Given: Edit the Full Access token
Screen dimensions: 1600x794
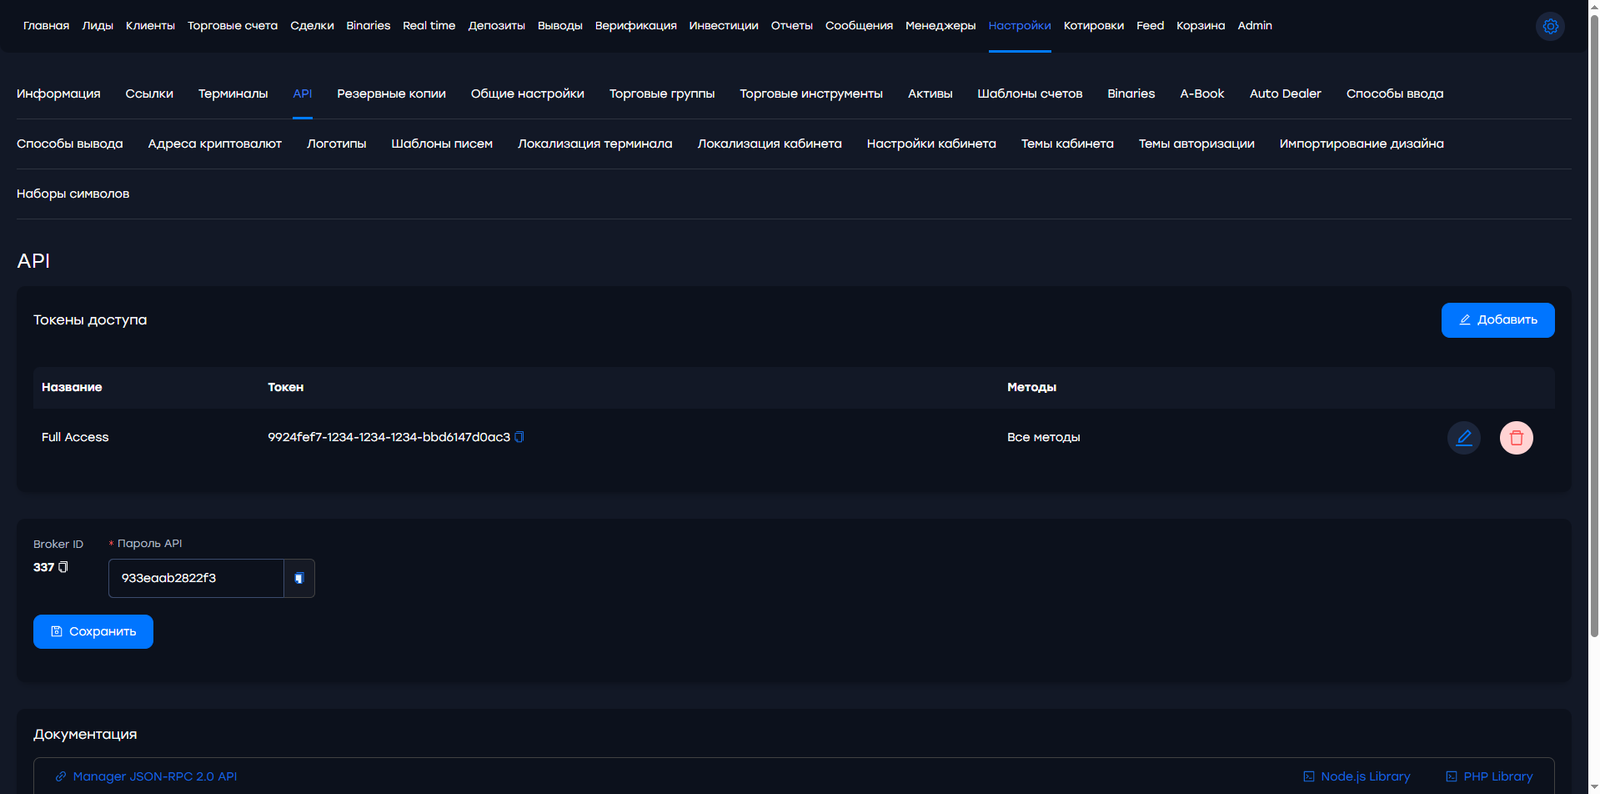Looking at the screenshot, I should click(x=1463, y=438).
